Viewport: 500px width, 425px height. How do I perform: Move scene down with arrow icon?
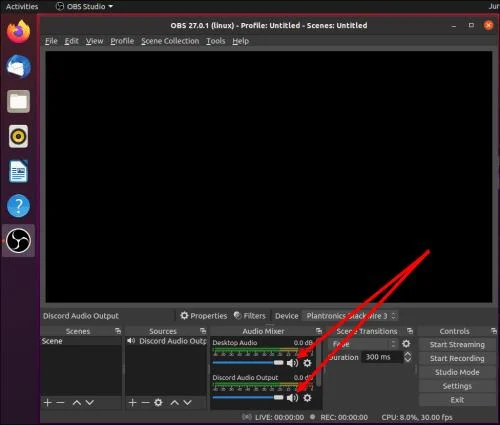(x=90, y=403)
